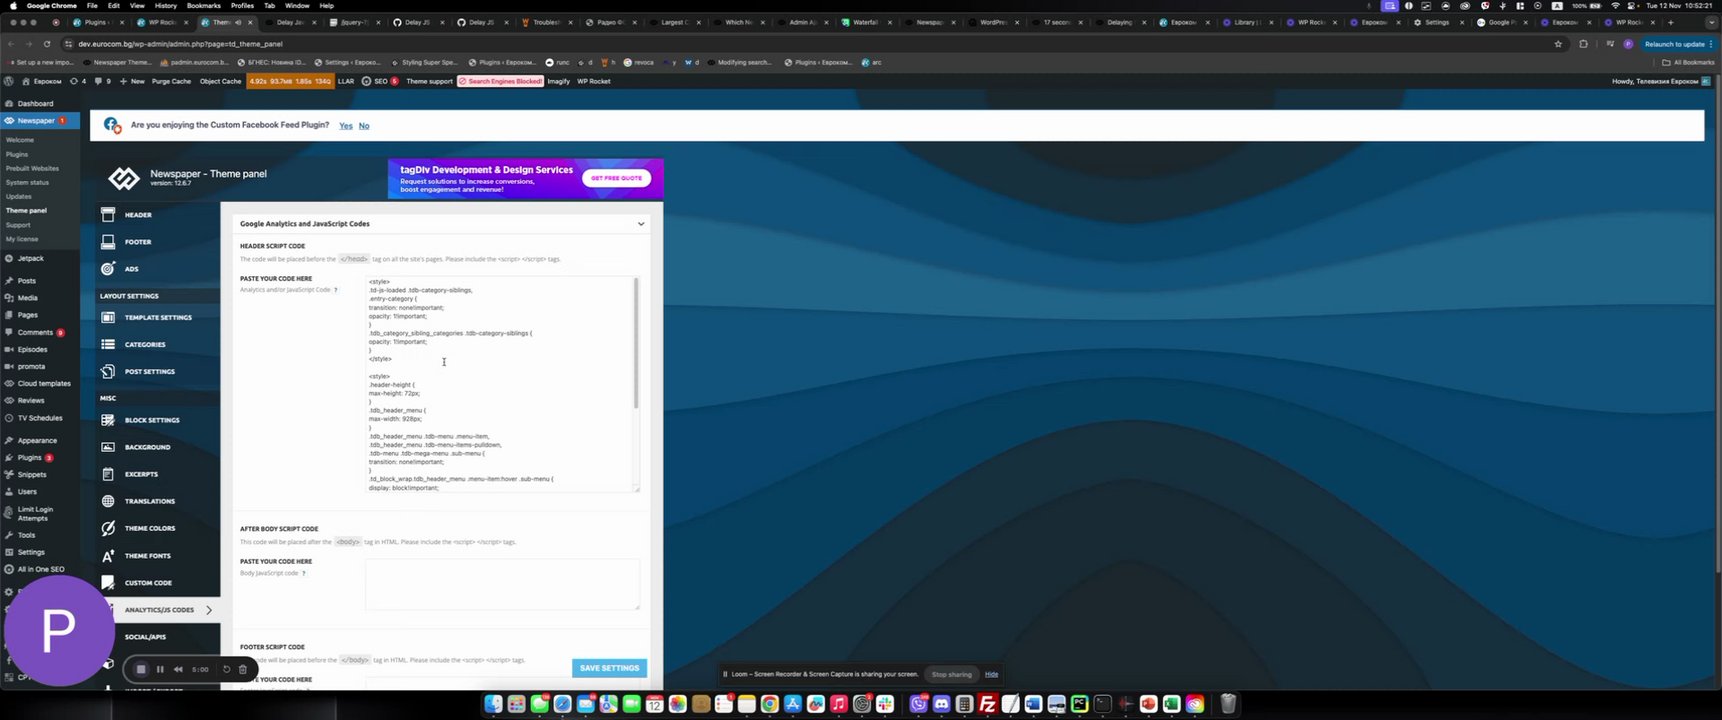Click Stop sharing in Loom bar
This screenshot has width=1722, height=720.
[x=952, y=674]
